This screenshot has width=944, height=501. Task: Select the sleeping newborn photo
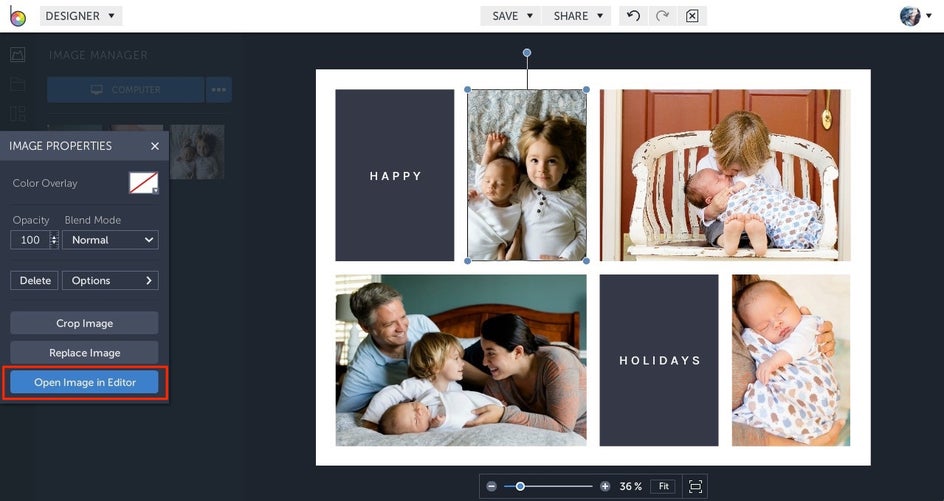pyautogui.click(x=791, y=360)
